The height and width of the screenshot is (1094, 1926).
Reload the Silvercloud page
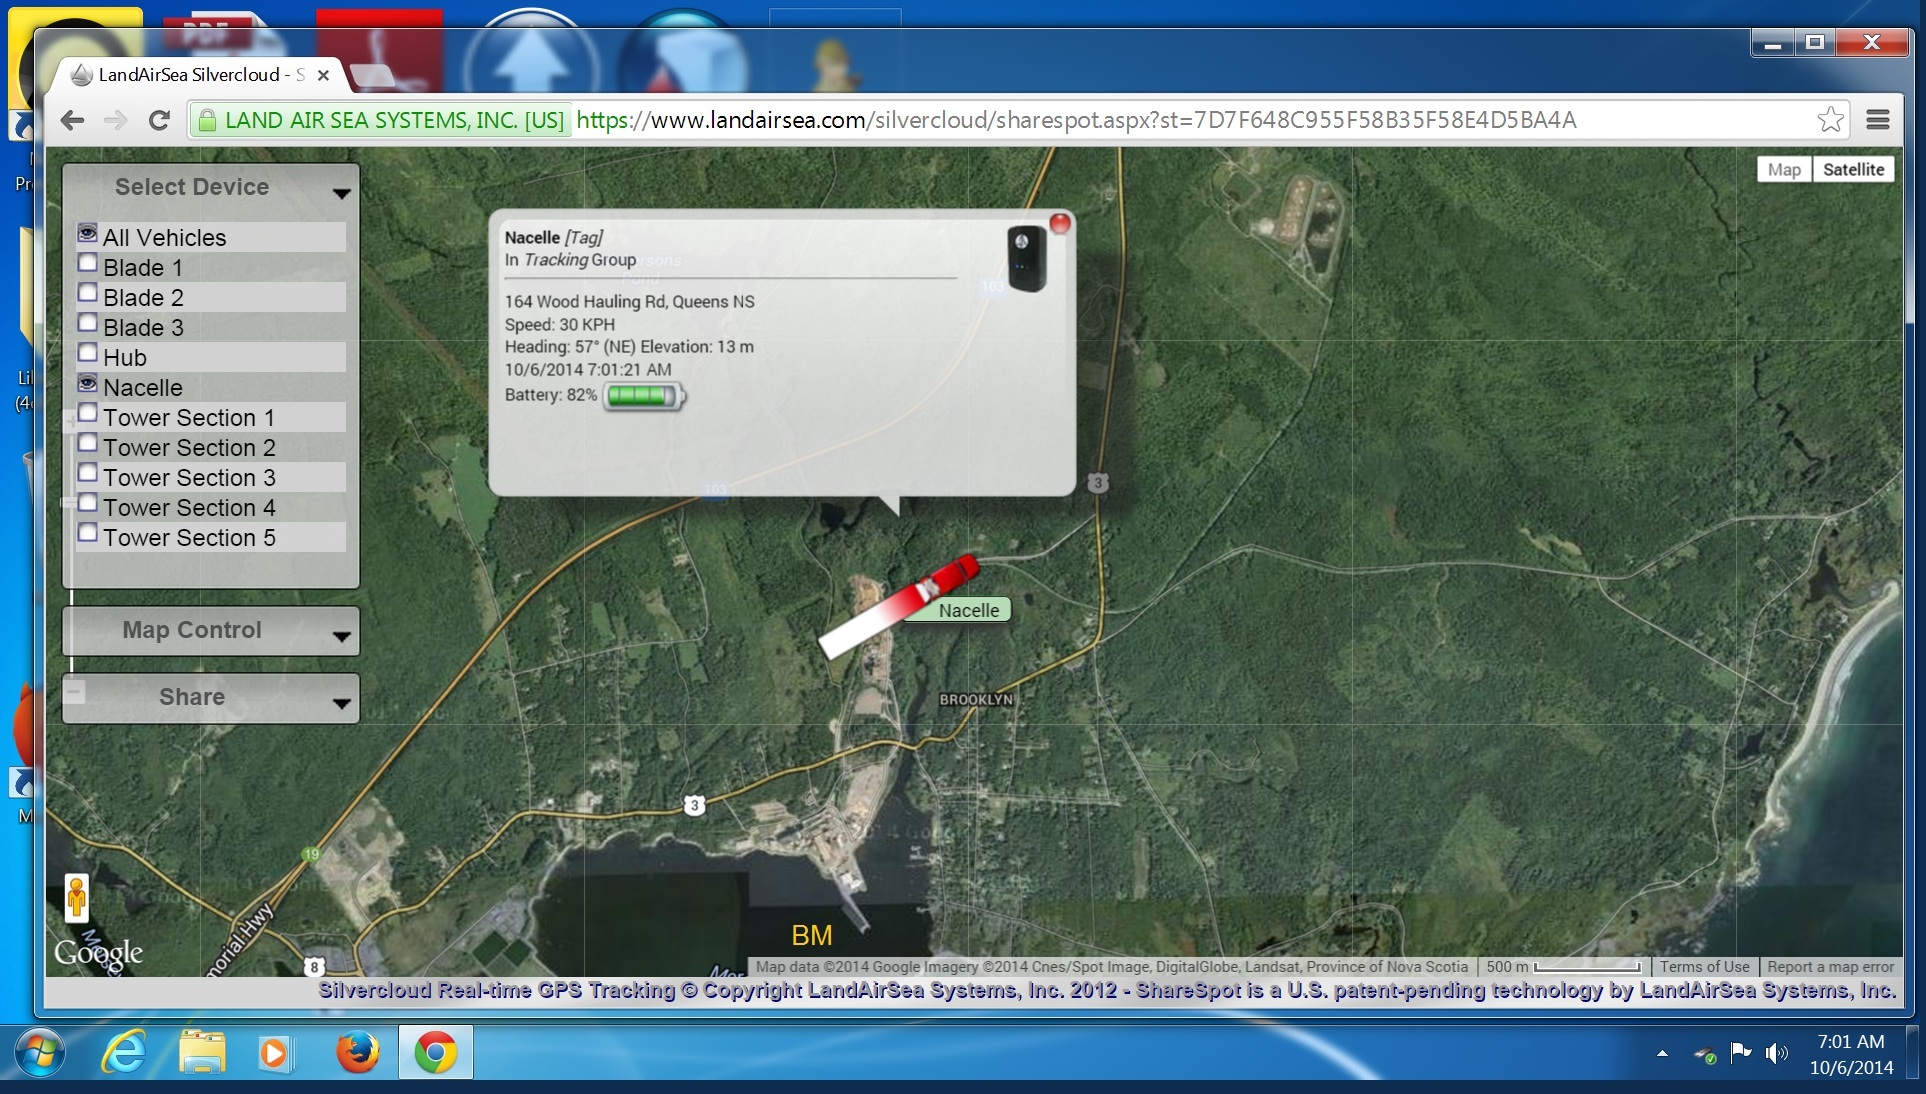click(x=159, y=121)
